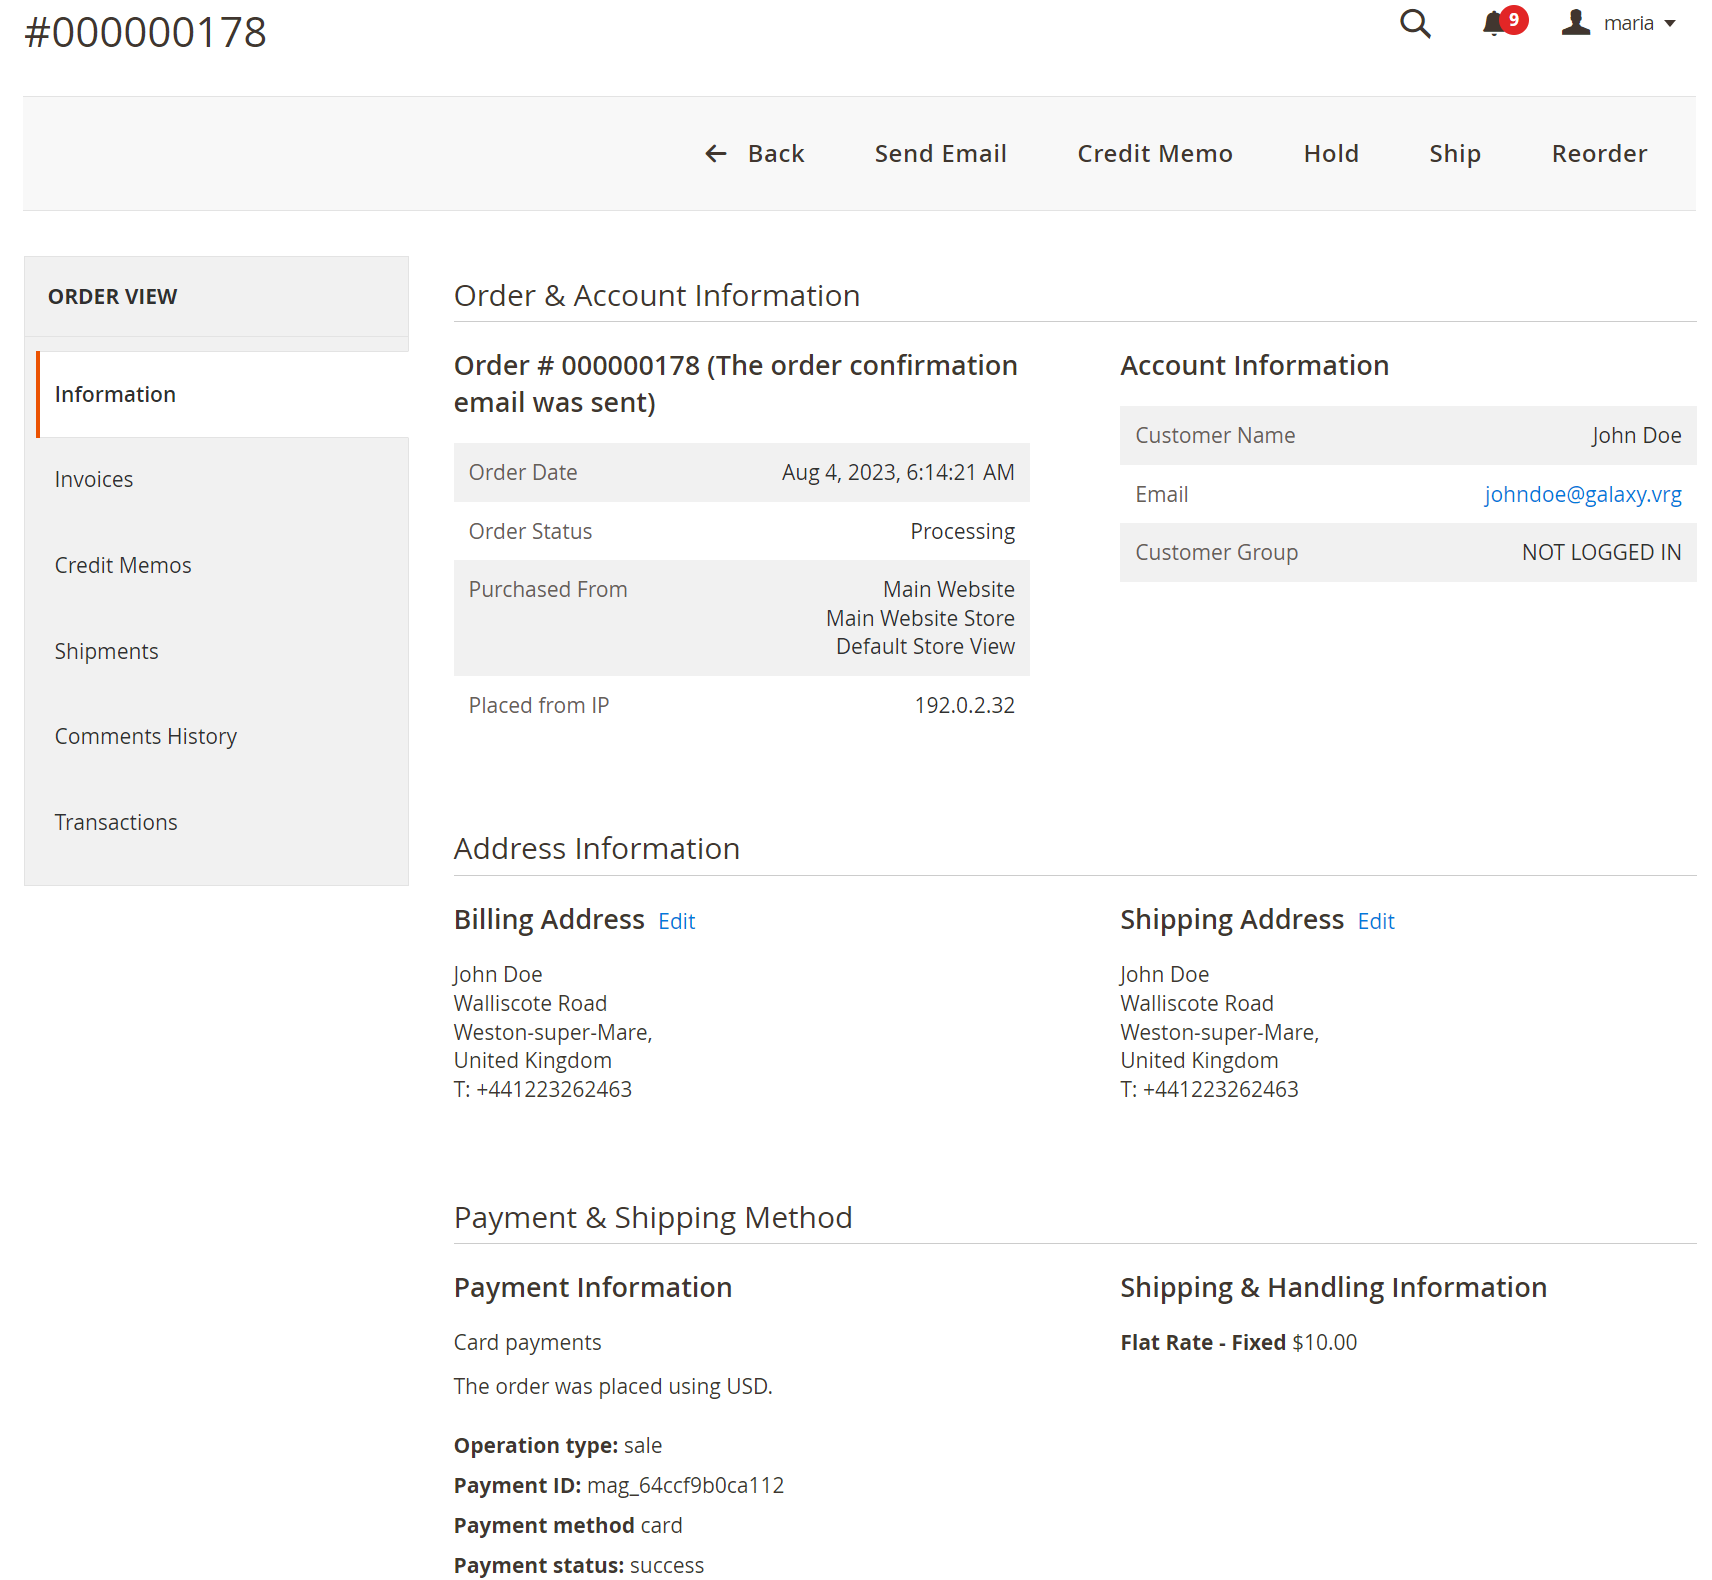This screenshot has width=1712, height=1580.
Task: Edit the Billing Address
Action: (x=676, y=921)
